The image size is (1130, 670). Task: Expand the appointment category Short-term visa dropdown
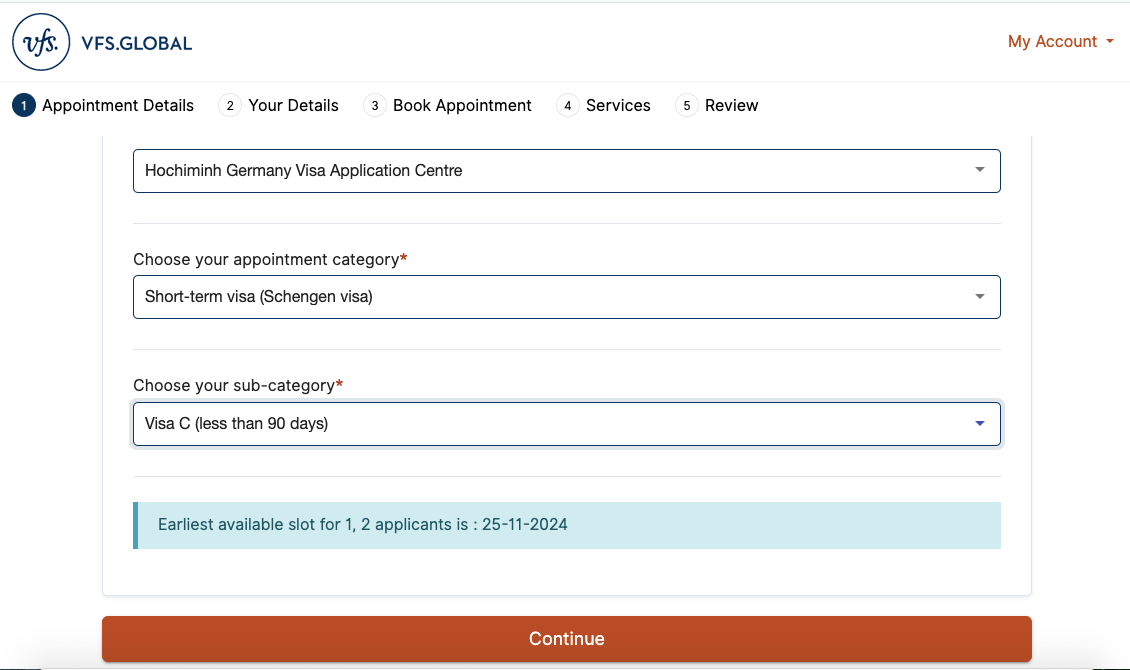(x=566, y=297)
